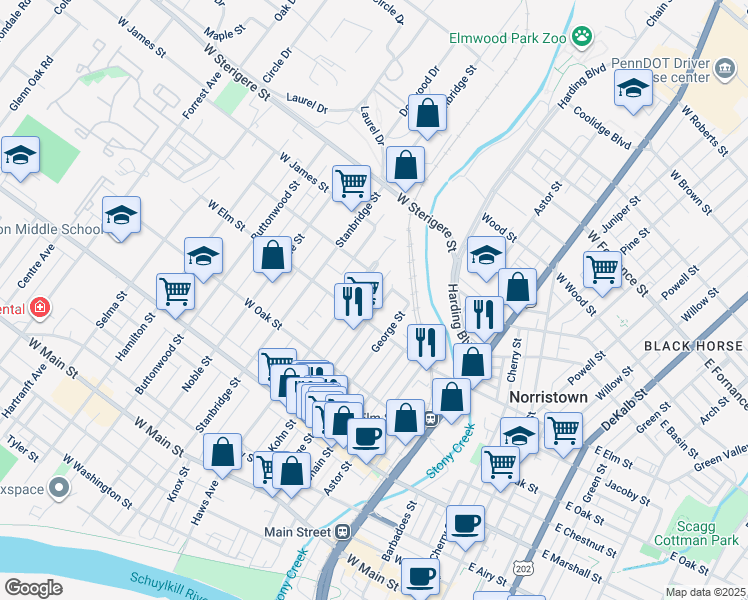Viewport: 748px width, 600px height.
Task: Select the graduation cap marker near W Elm St
Action: 204,256
